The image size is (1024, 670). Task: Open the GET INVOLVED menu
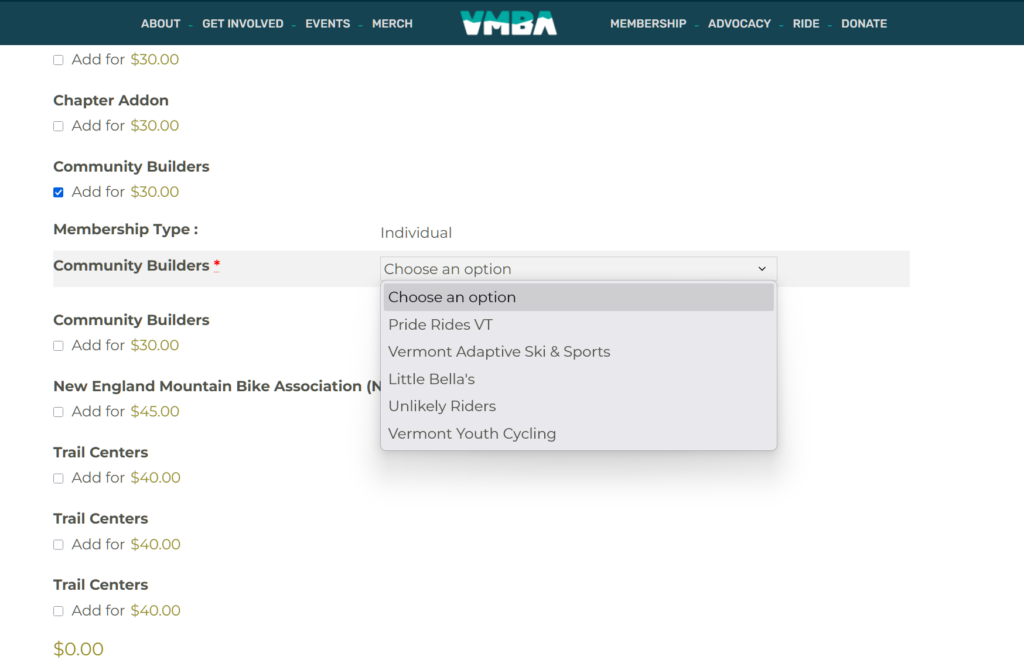click(x=242, y=24)
